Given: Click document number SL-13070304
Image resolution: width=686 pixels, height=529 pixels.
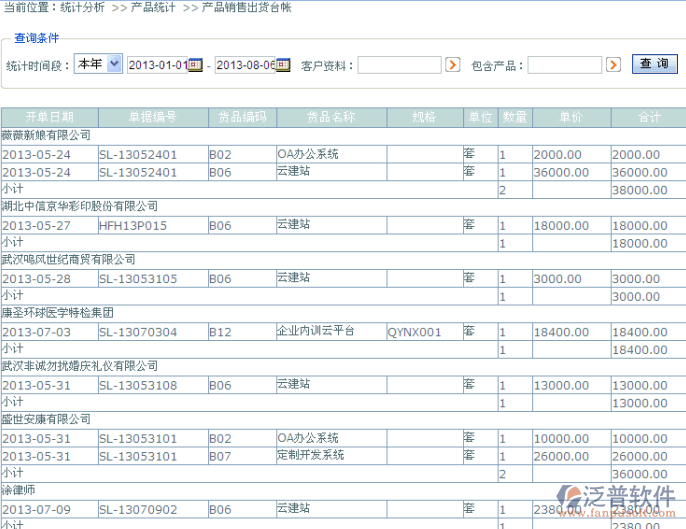Looking at the screenshot, I should (x=138, y=333).
